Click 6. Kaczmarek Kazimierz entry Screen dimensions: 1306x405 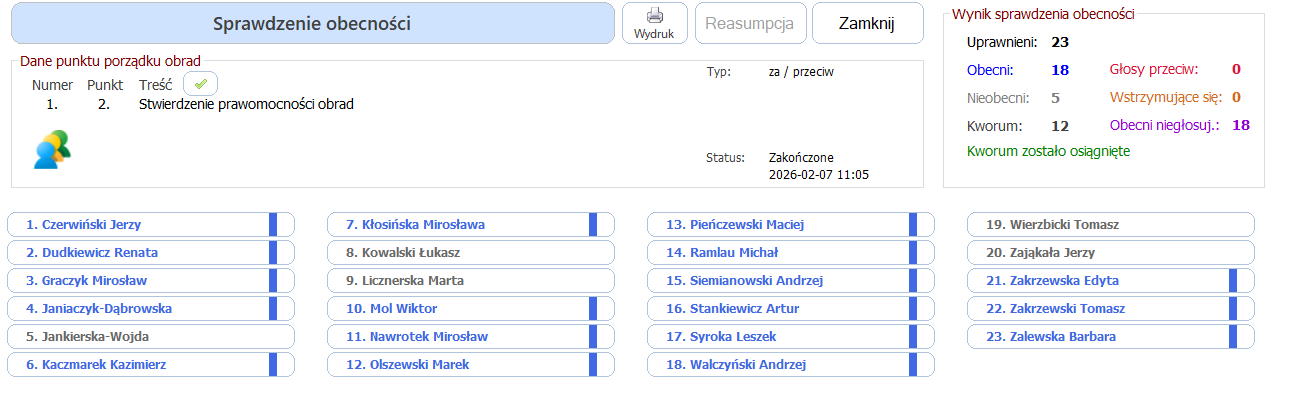(x=140, y=365)
